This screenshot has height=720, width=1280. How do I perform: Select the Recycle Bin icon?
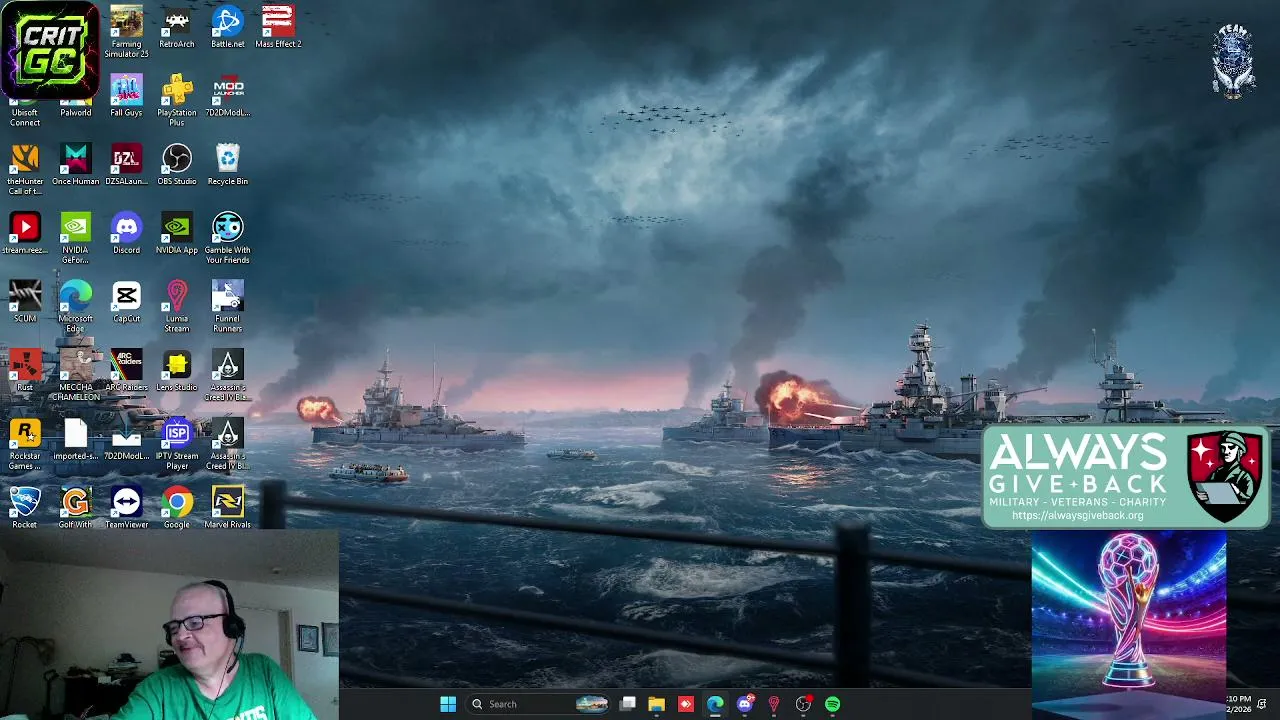coord(227,165)
